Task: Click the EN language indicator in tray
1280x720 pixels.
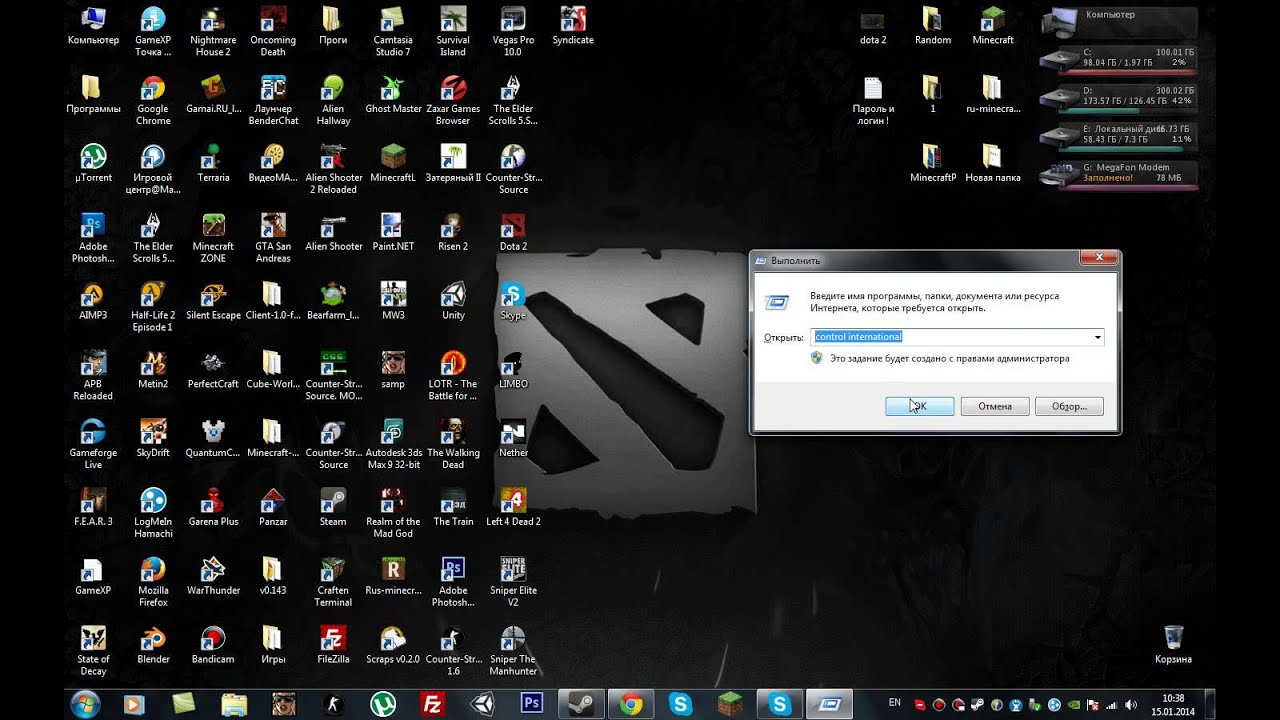Action: point(894,704)
